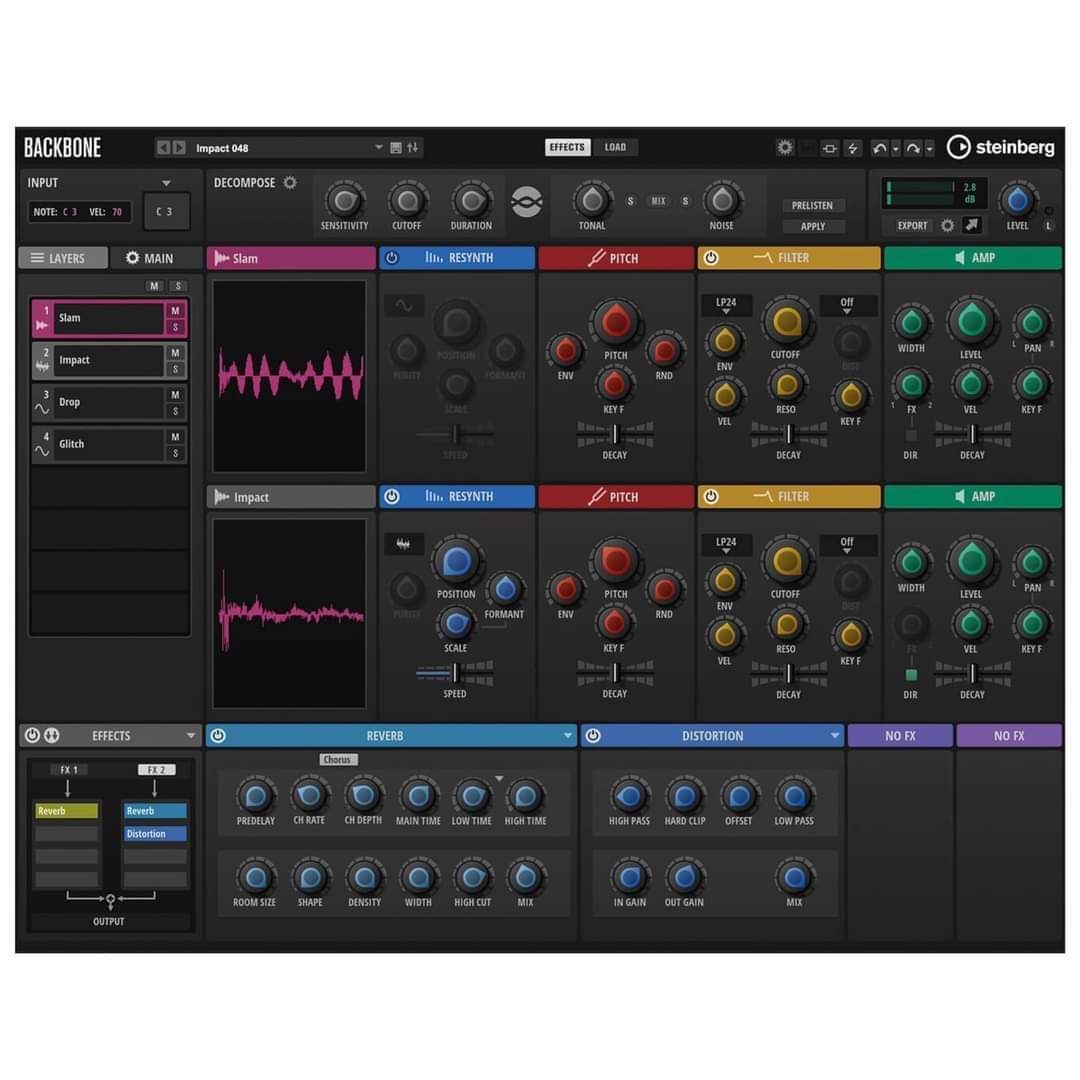Click the C 3 trigger pad
The height and width of the screenshot is (1080, 1080).
(x=165, y=211)
